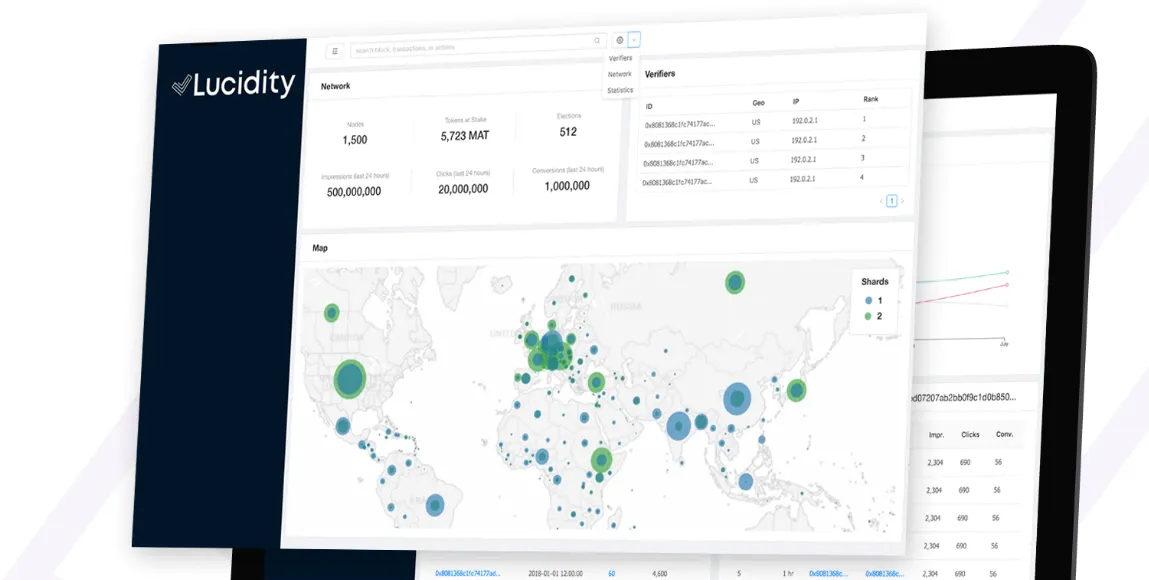Click the blue bubble over Indonesia
Screen dimensions: 1149x580
point(745,481)
